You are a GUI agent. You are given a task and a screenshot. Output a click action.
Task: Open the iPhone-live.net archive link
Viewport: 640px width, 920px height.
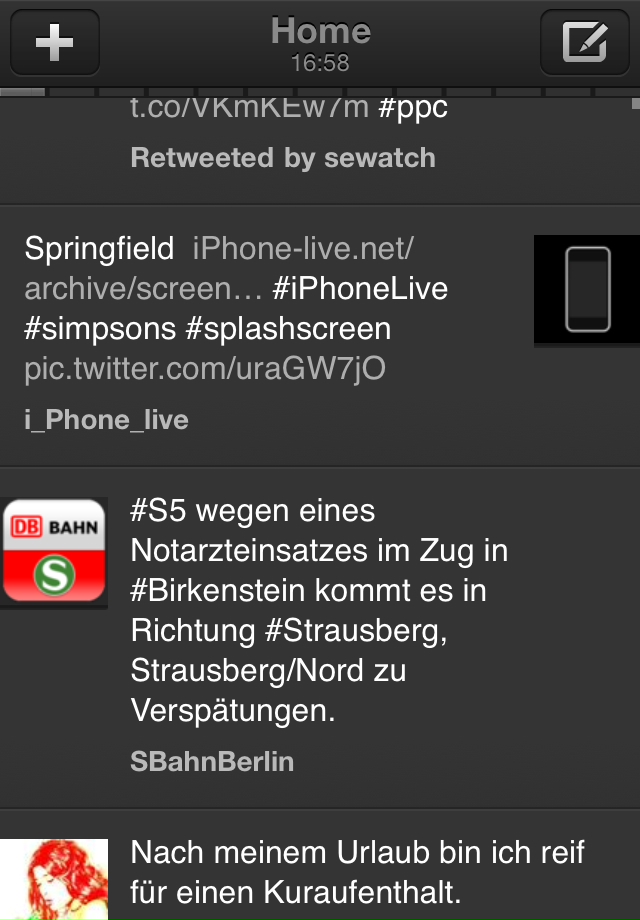219,269
